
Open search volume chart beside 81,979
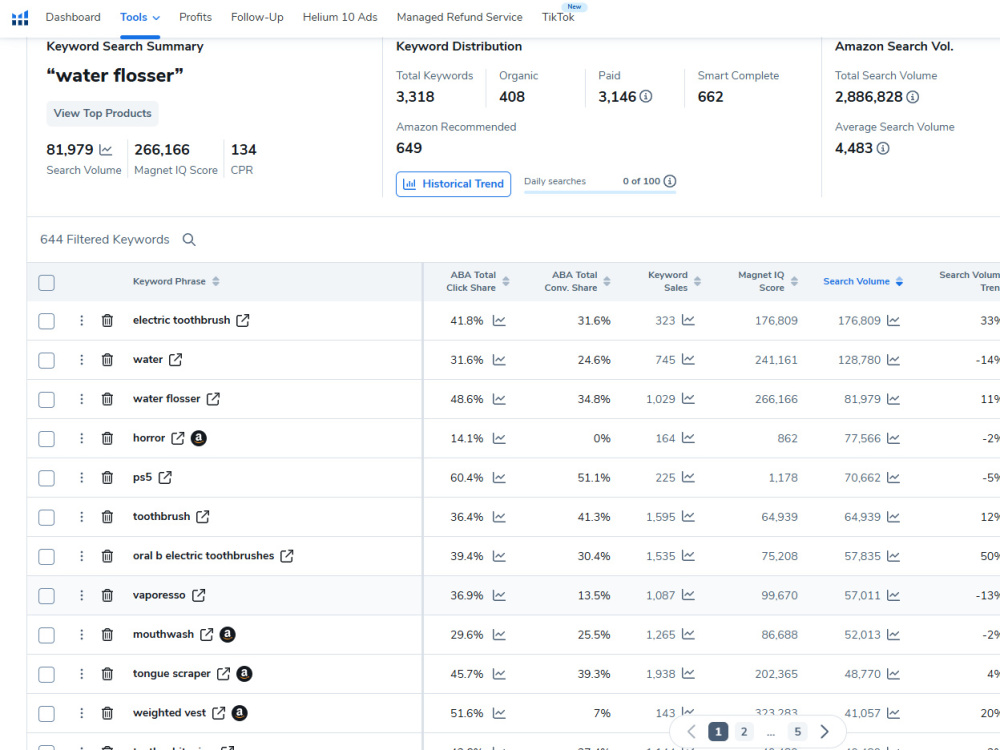point(106,150)
